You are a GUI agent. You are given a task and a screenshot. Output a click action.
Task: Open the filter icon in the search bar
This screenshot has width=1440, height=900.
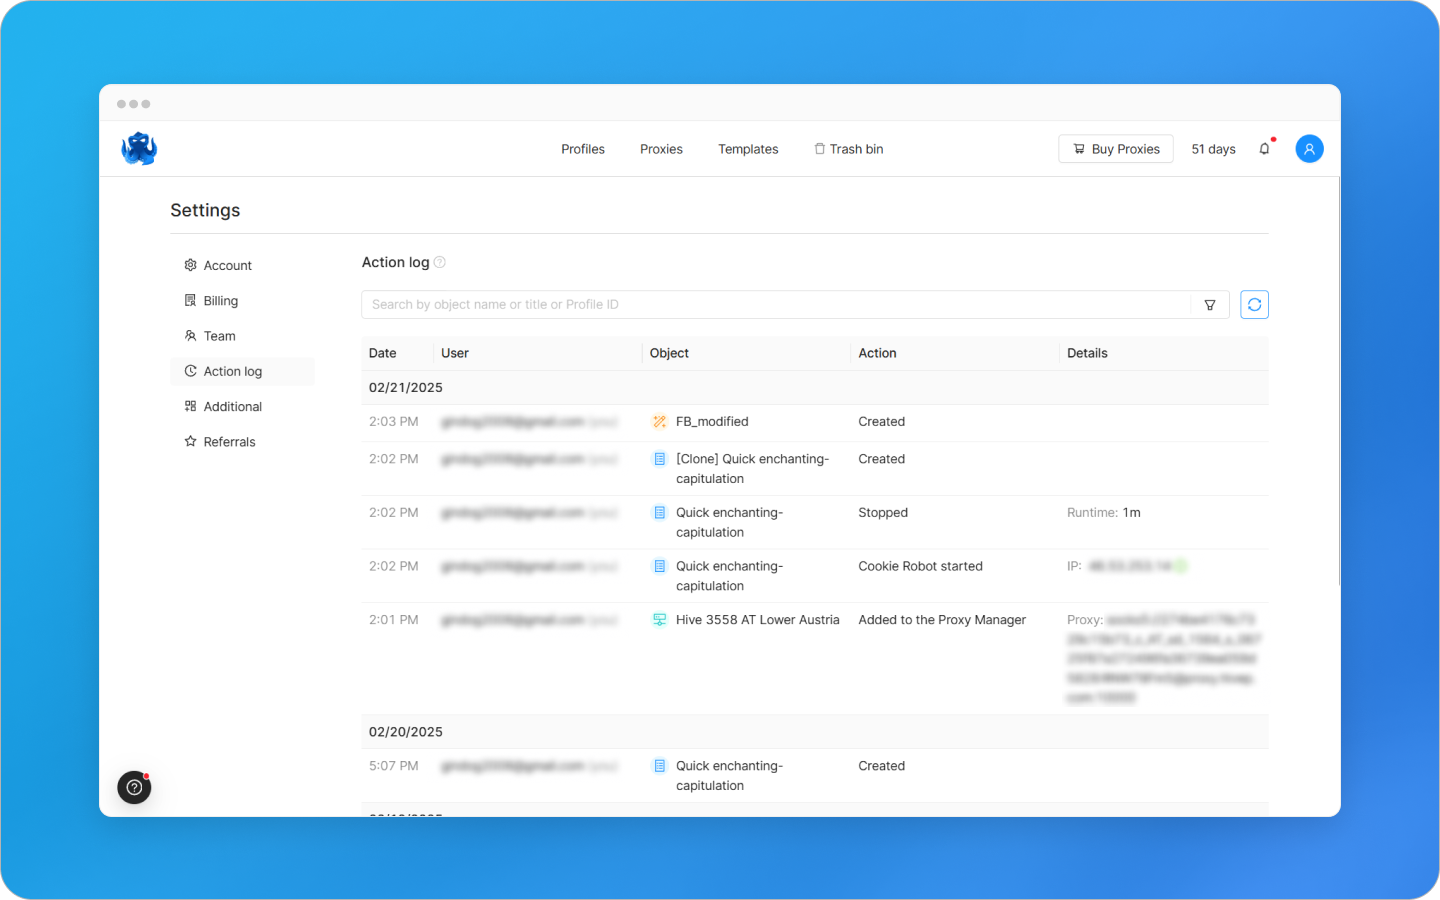(1210, 304)
